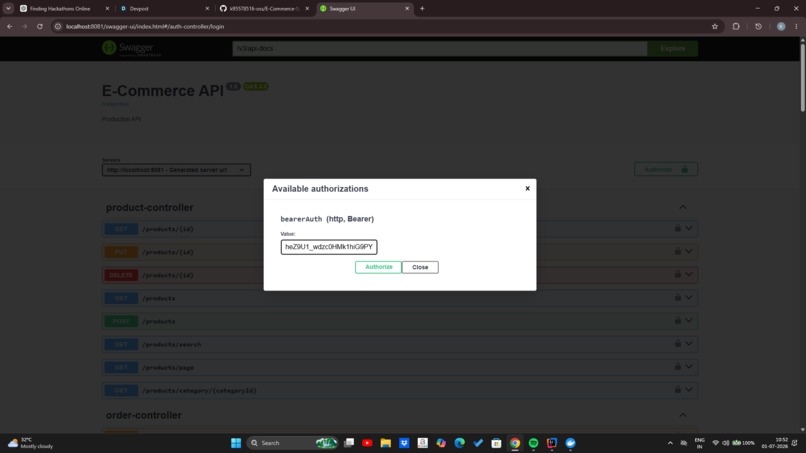Viewport: 806px width, 453px height.
Task: Collapse the product-controller section
Action: click(x=683, y=207)
